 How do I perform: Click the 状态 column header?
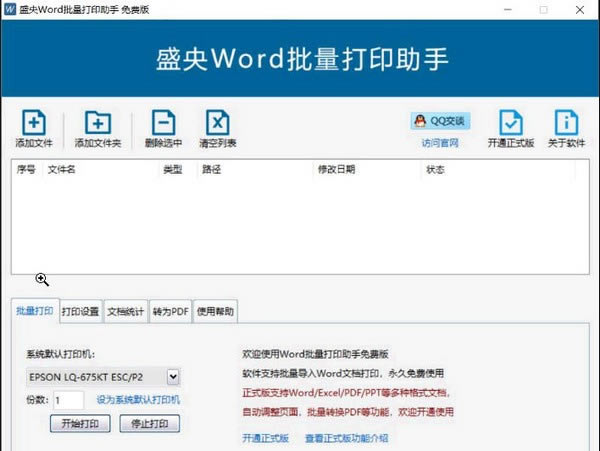coord(435,169)
